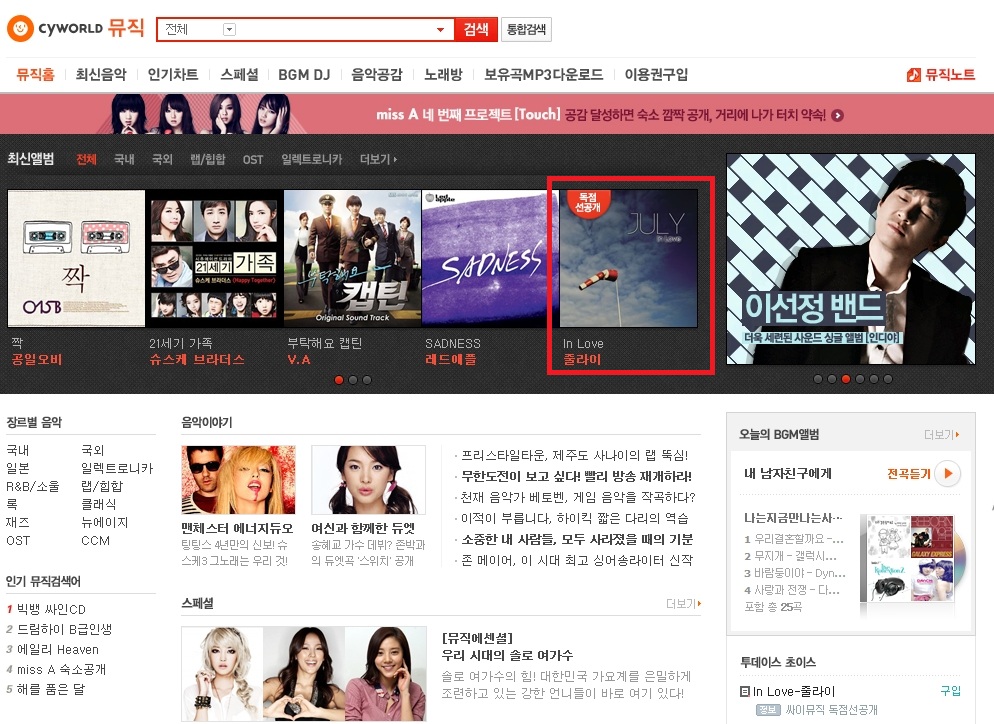Click the 레드애플 artist link
Viewport: 994px width, 724px height.
[x=451, y=359]
